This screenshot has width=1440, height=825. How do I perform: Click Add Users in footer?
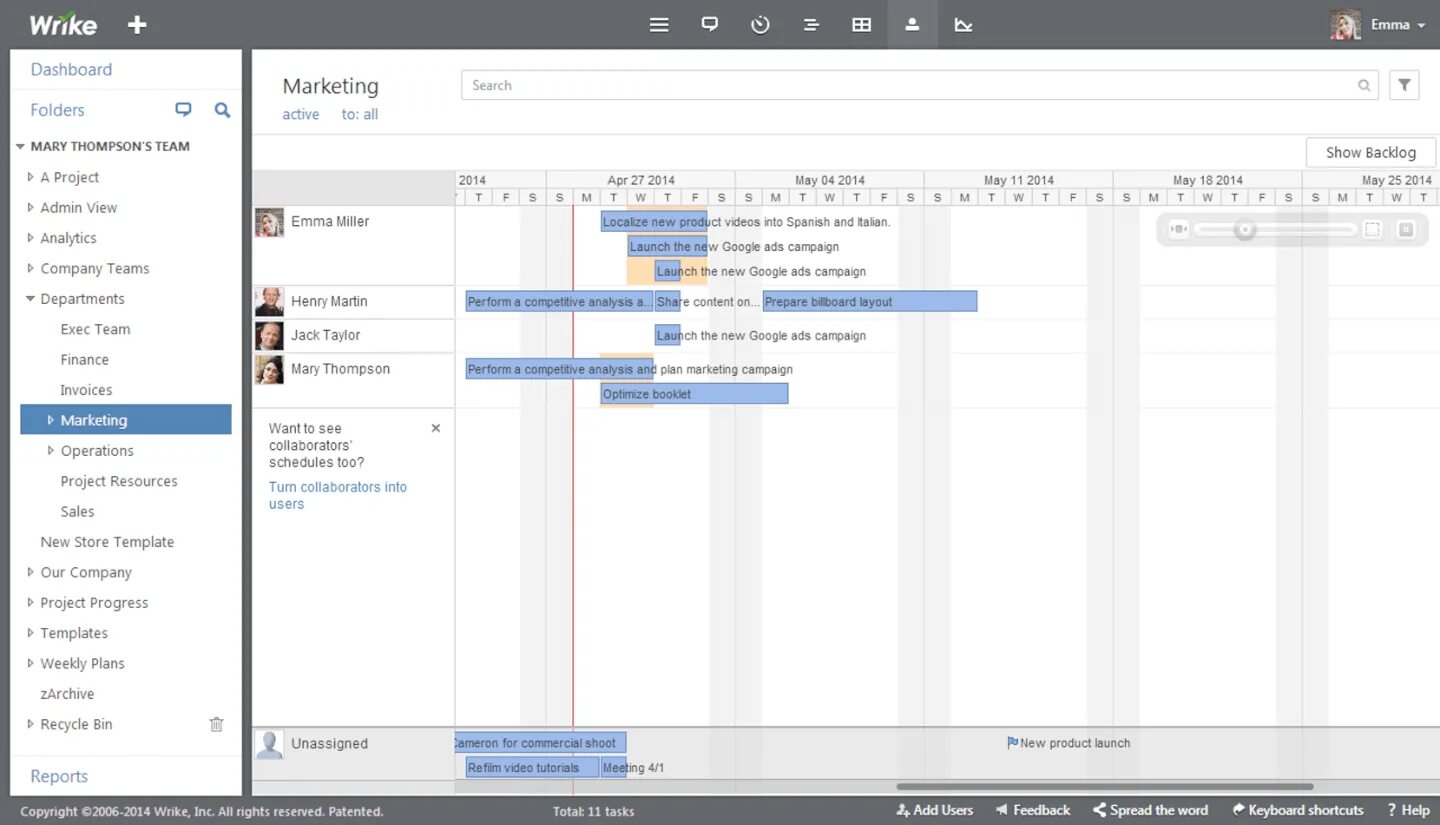pyautogui.click(x=935, y=810)
